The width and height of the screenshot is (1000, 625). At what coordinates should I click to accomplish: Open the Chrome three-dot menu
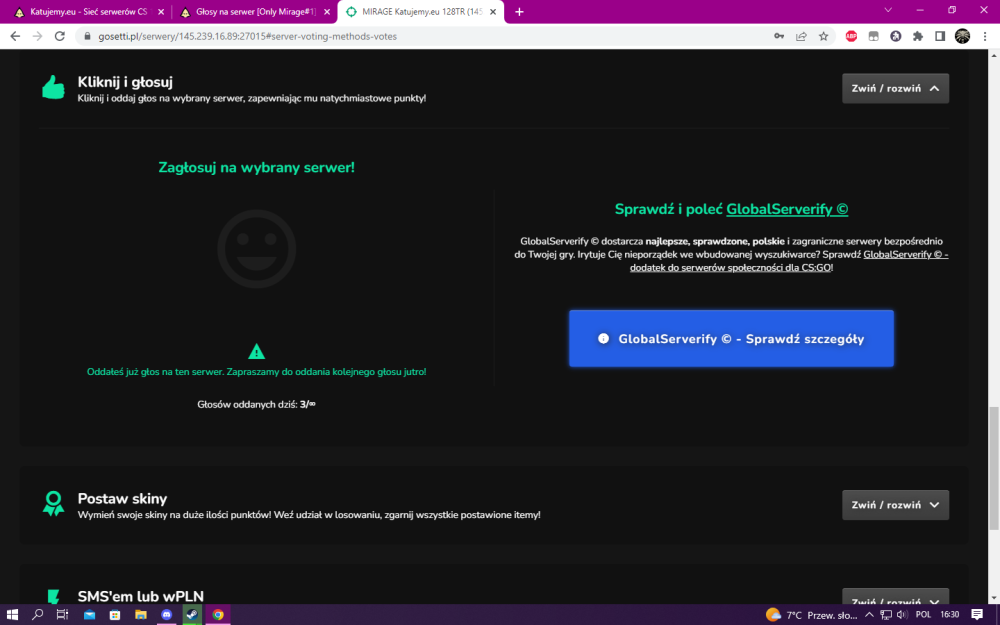coord(985,36)
